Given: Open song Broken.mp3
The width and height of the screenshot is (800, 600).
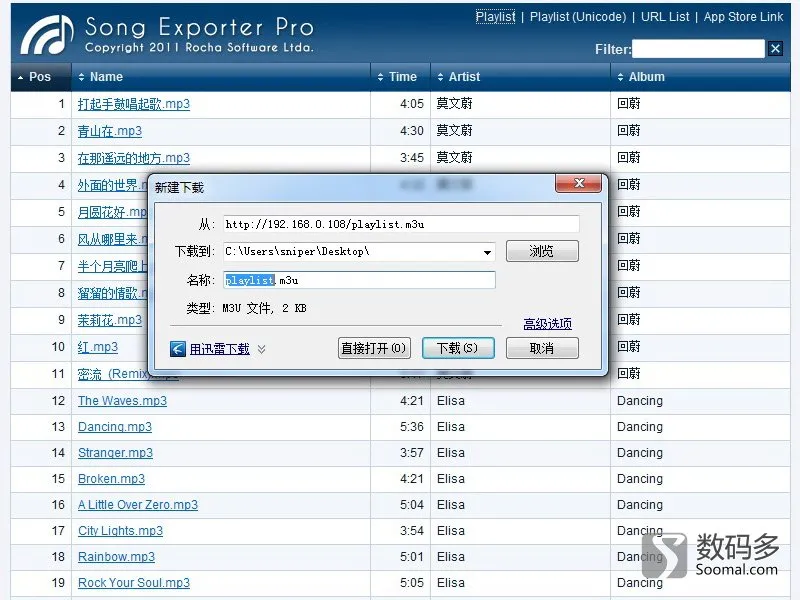Looking at the screenshot, I should 111,479.
